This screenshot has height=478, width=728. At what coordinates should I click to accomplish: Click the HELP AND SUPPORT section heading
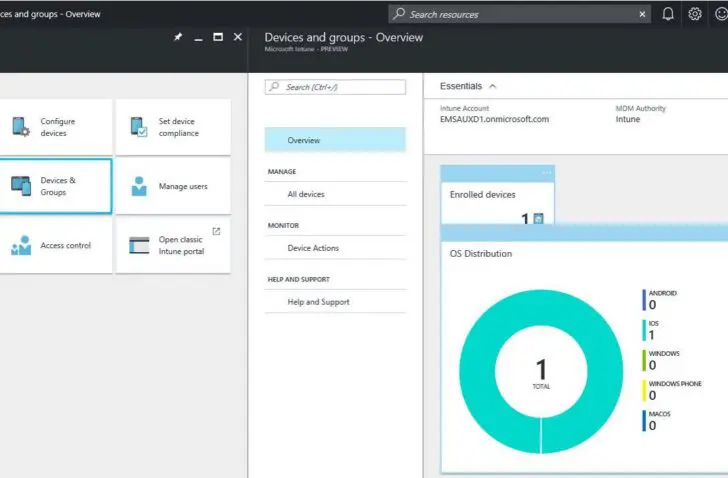click(x=299, y=279)
